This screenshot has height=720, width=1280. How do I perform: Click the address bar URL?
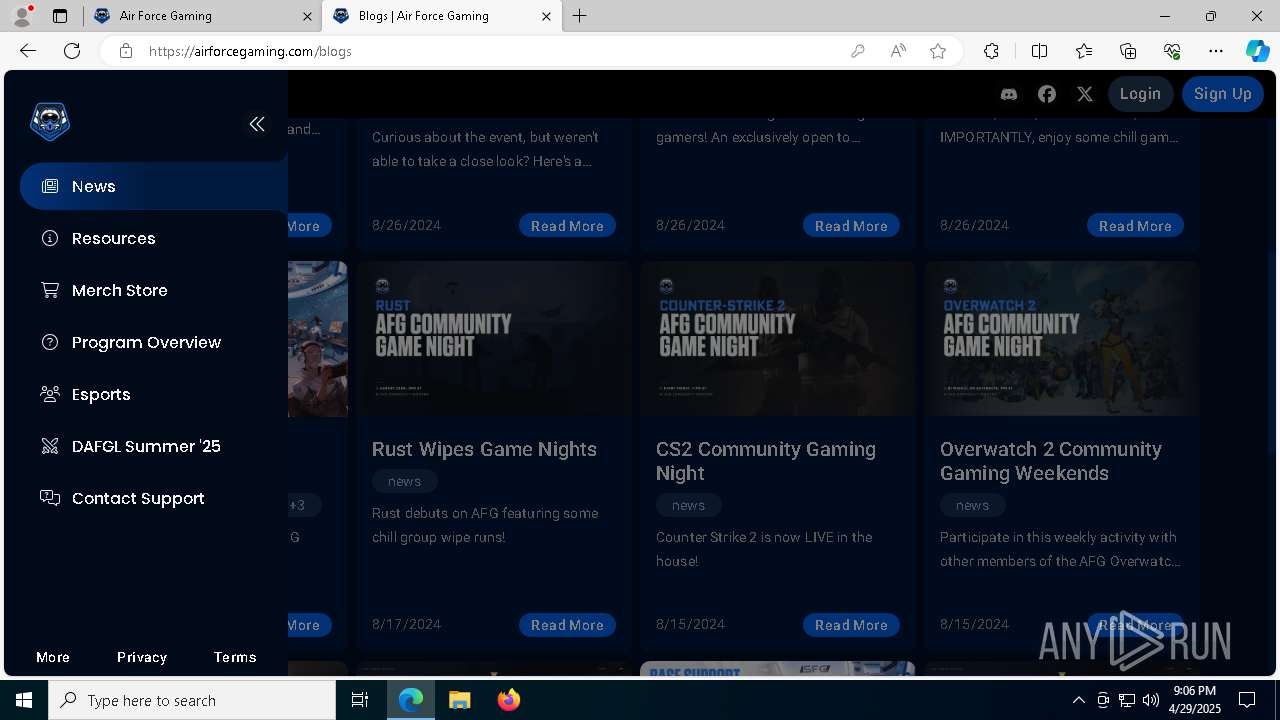coord(250,51)
